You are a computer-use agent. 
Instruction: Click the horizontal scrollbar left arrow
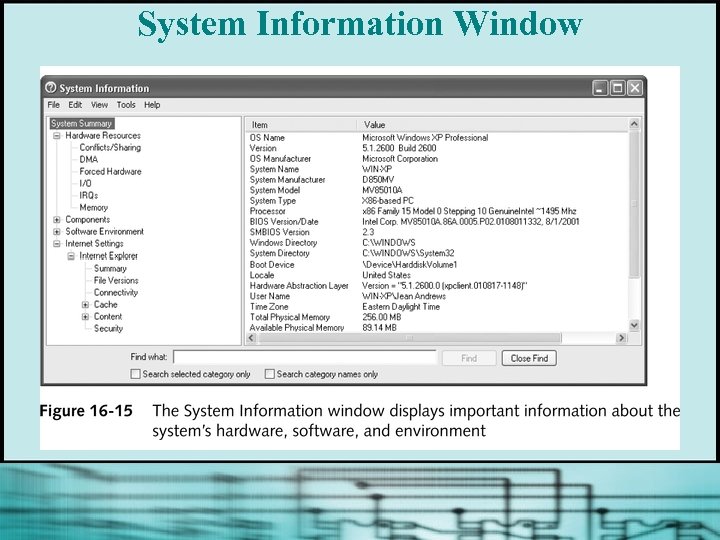pyautogui.click(x=251, y=338)
